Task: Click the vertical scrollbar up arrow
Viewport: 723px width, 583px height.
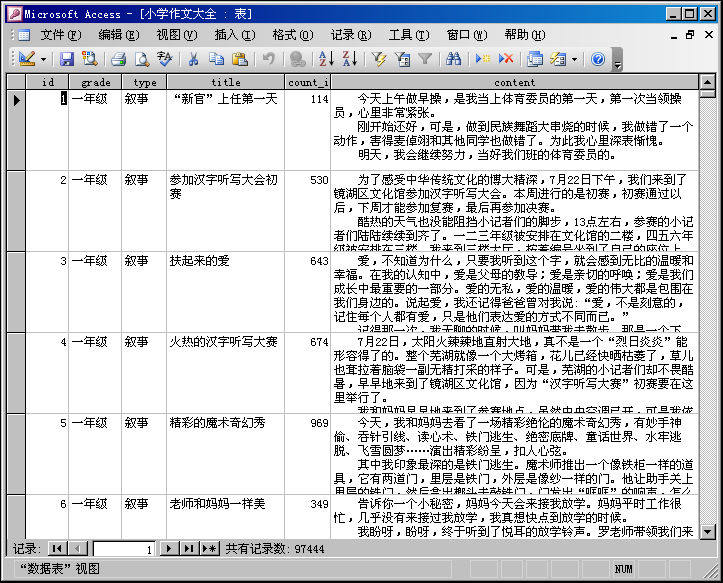Action: (x=707, y=82)
